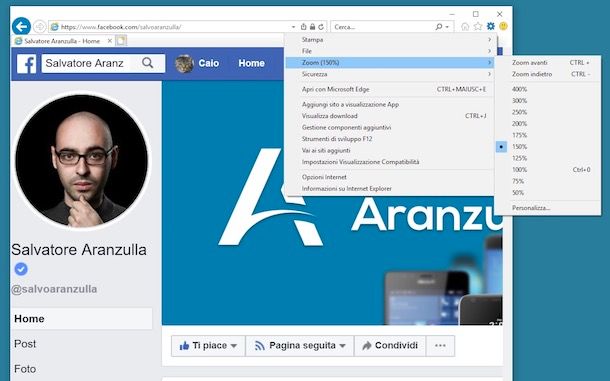Click the Internet Explorer page icon in address bar

click(x=55, y=26)
